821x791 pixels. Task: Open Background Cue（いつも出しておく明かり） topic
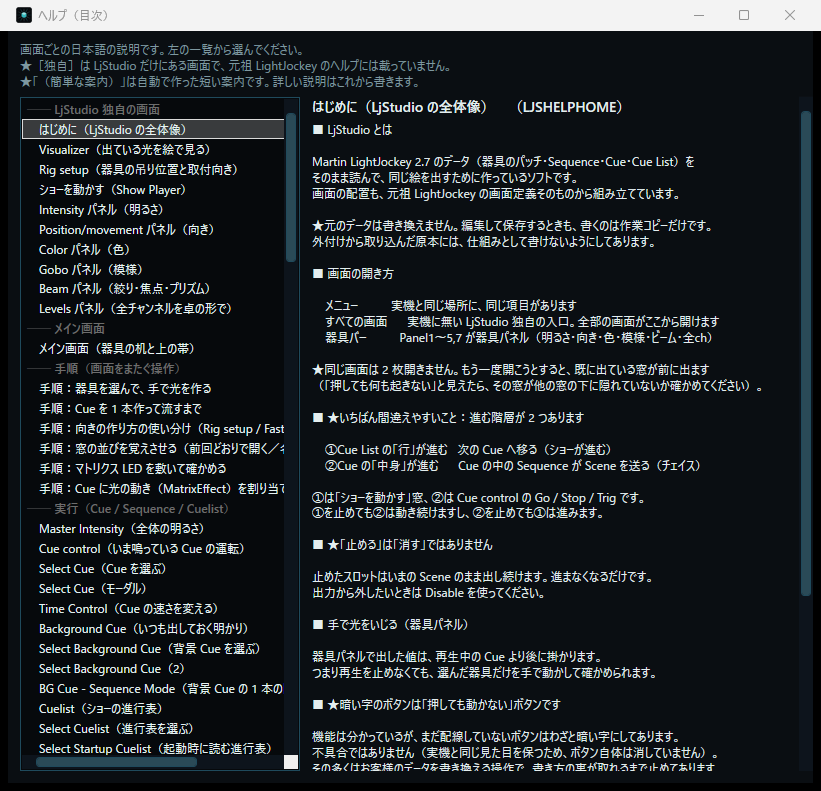coord(153,629)
